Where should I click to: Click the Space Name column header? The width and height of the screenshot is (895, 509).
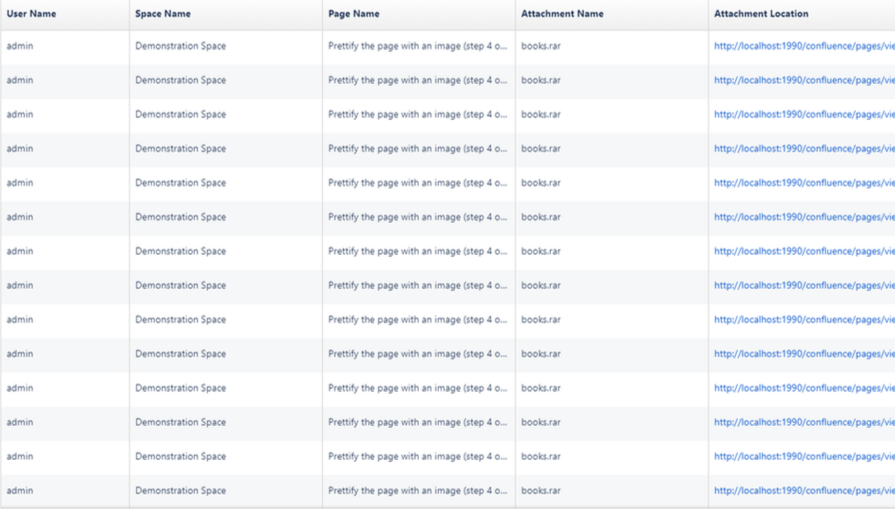pos(163,14)
